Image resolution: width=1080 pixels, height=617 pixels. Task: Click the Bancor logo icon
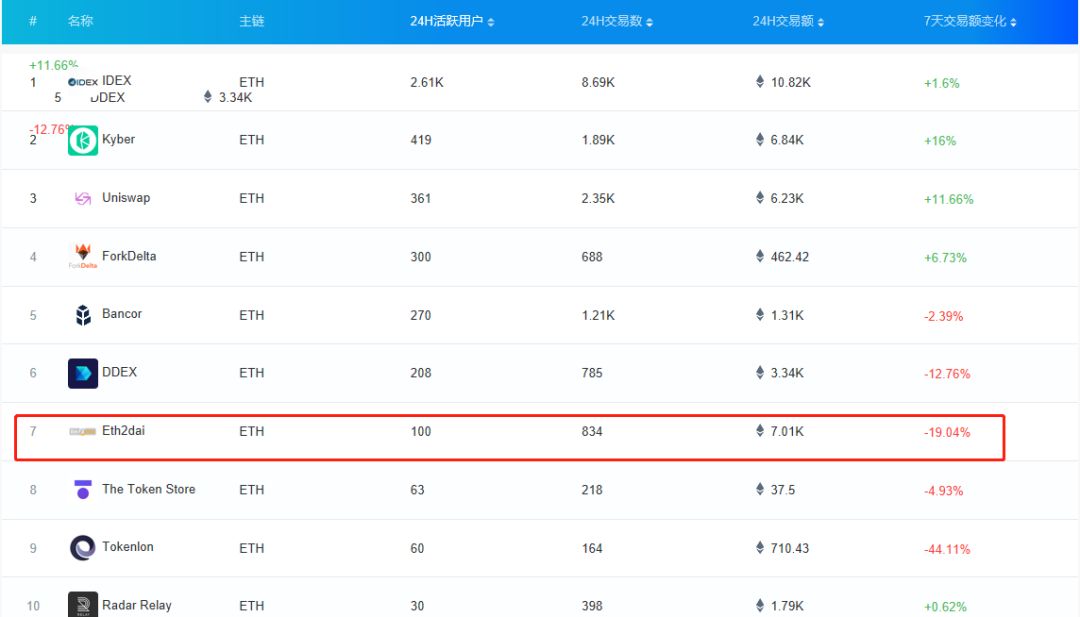click(83, 315)
